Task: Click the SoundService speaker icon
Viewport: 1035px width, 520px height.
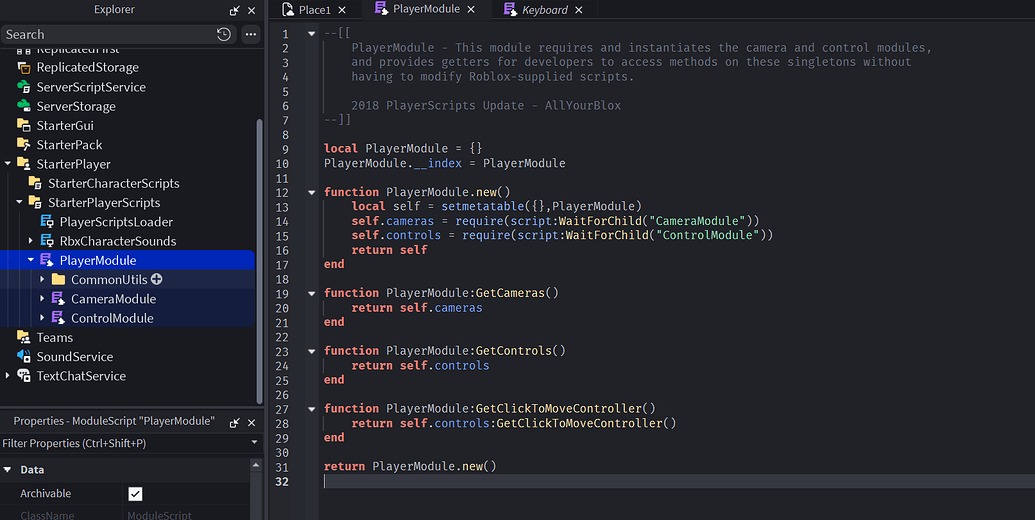Action: tap(24, 356)
